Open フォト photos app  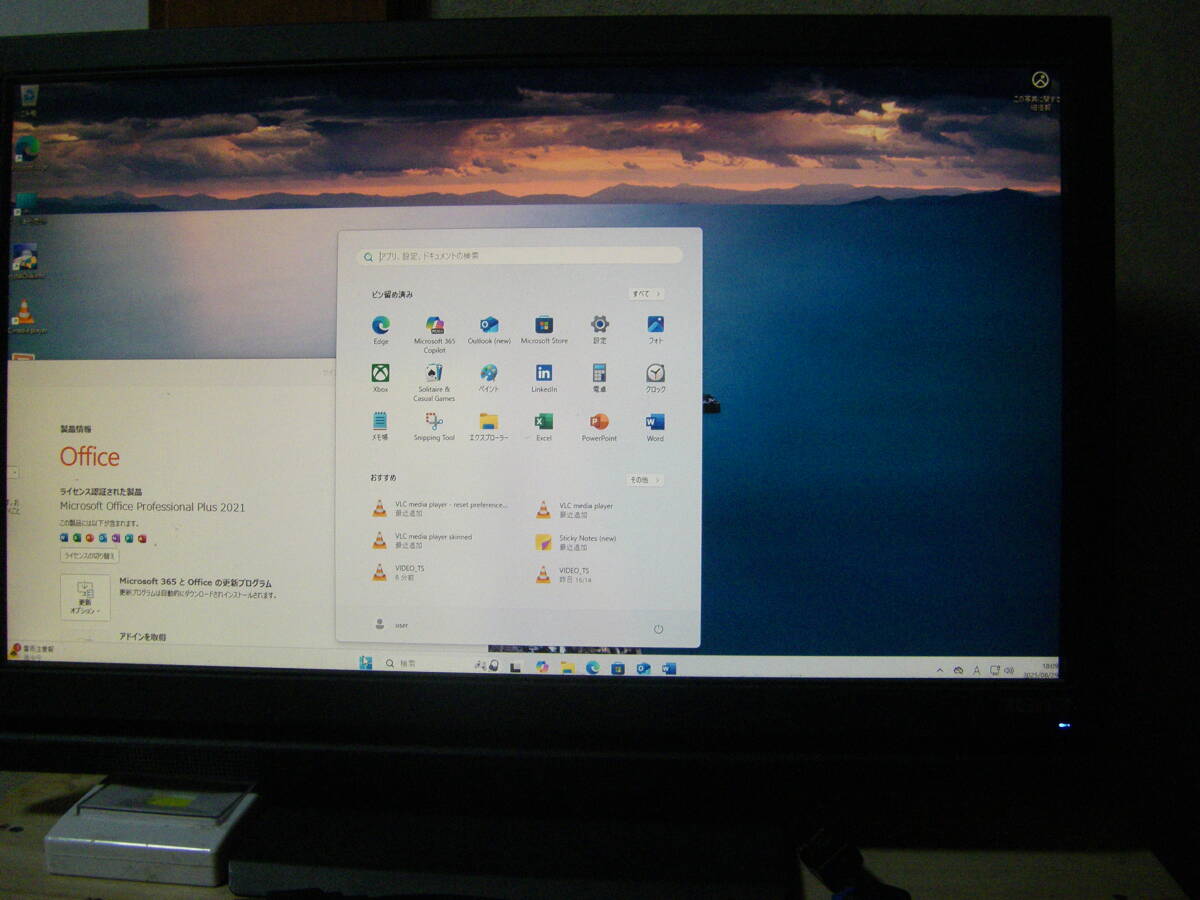pos(655,330)
